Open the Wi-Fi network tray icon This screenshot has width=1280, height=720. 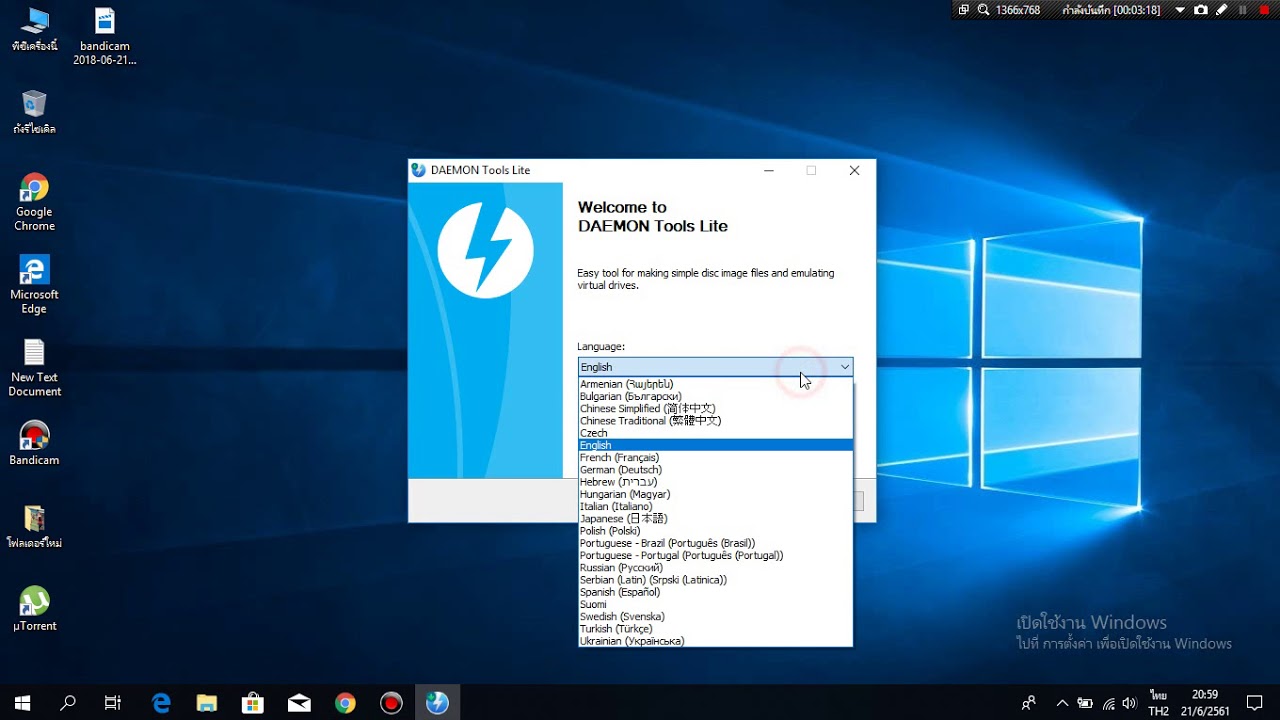tap(1108, 703)
